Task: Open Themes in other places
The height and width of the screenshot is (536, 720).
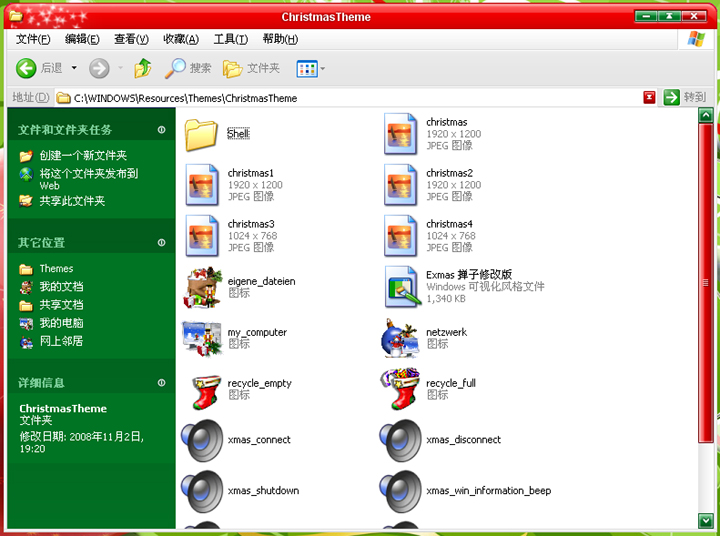Action: [56, 268]
